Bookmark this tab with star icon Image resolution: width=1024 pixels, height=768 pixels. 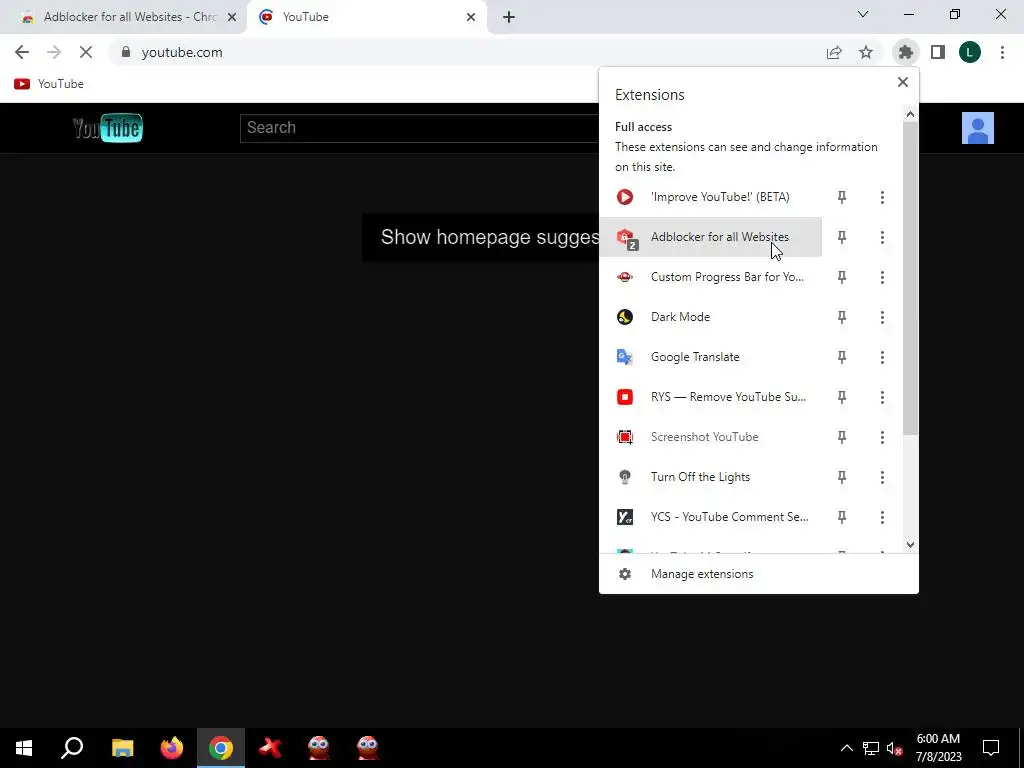[x=866, y=52]
